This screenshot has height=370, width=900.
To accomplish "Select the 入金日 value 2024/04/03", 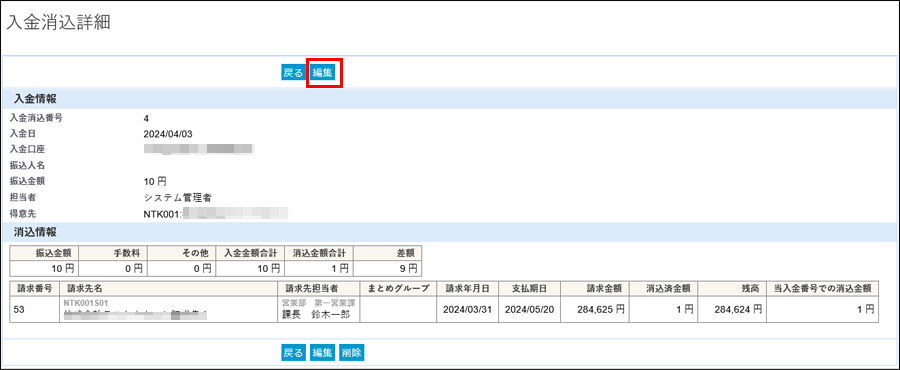I will pyautogui.click(x=168, y=134).
